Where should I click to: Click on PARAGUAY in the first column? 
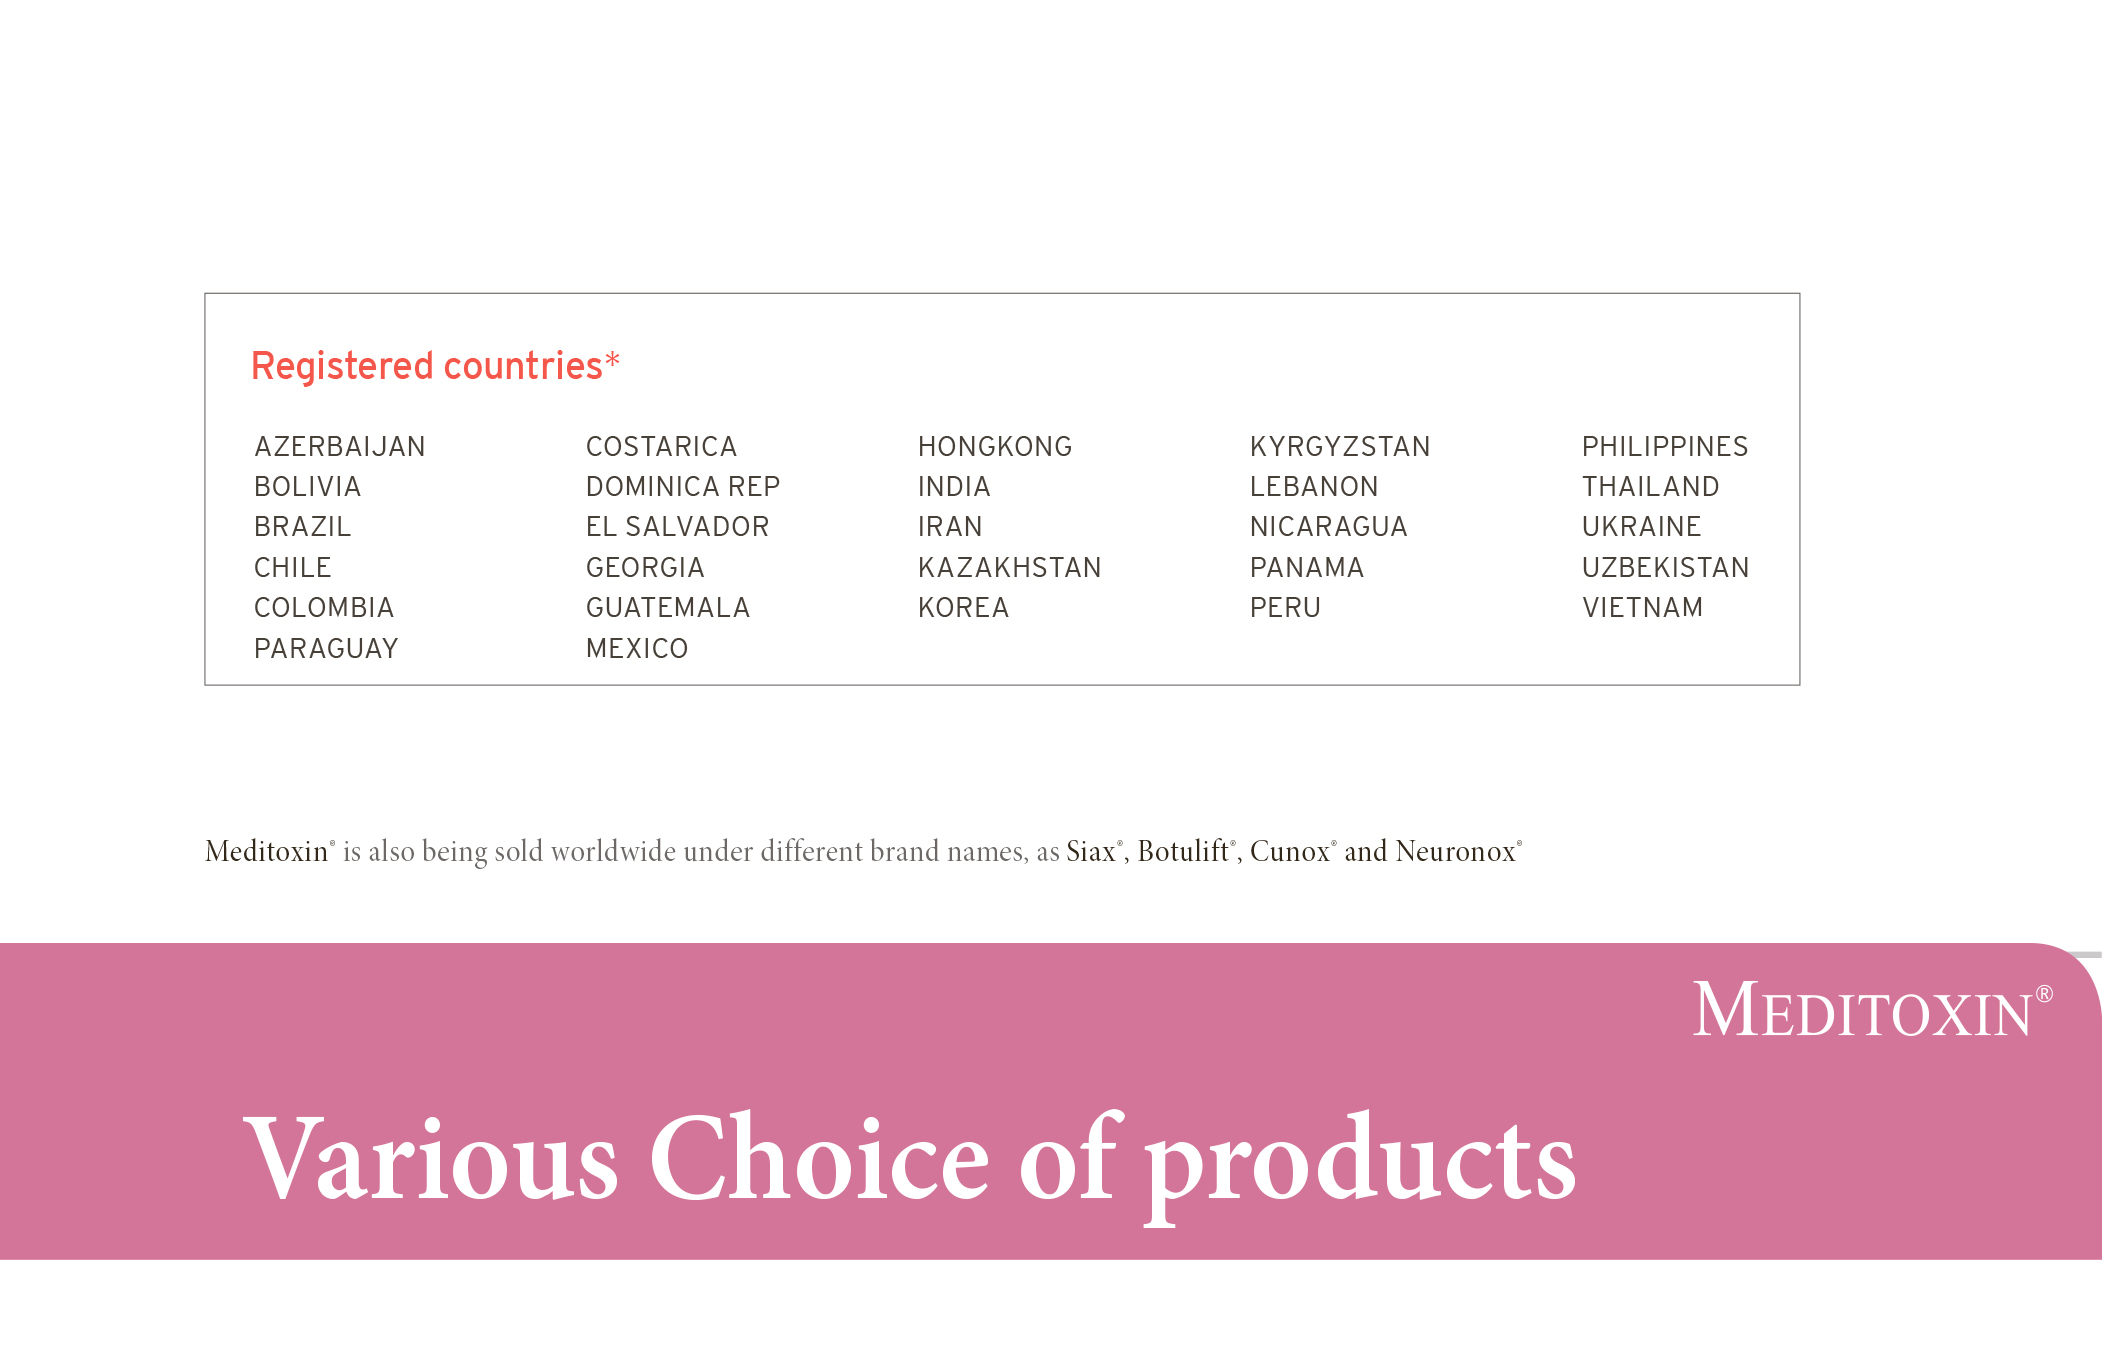point(326,648)
